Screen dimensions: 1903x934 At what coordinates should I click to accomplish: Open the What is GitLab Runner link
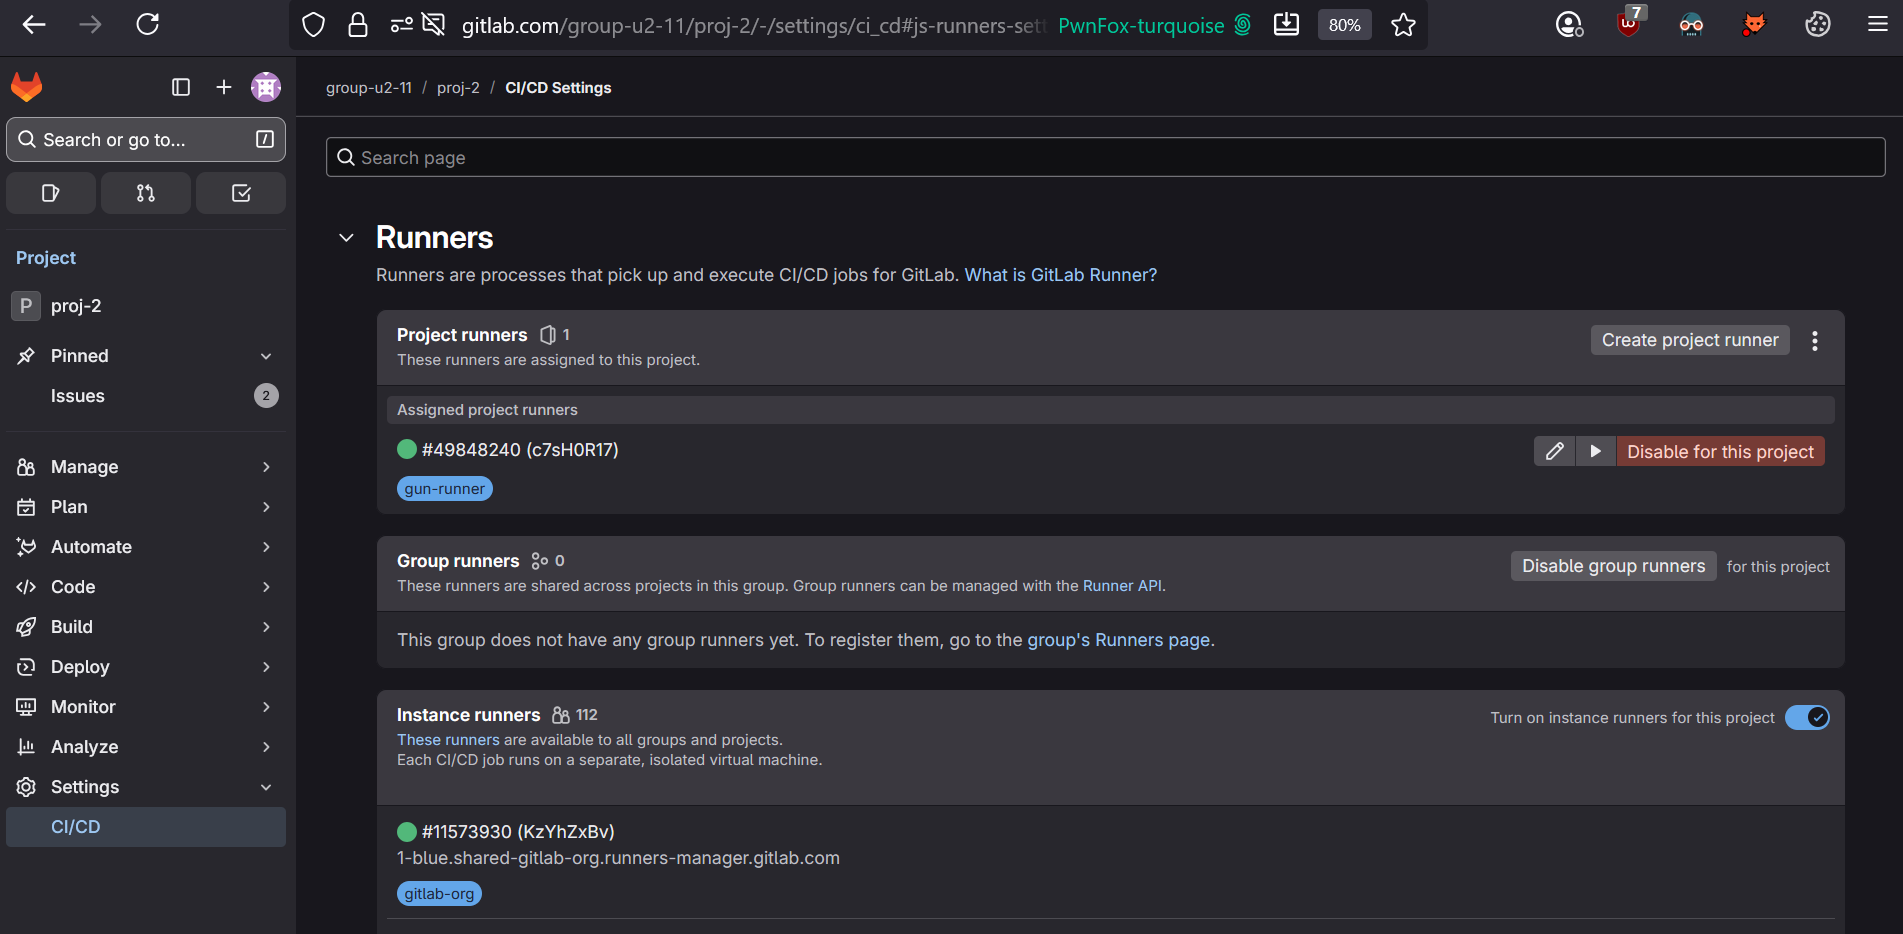pyautogui.click(x=1060, y=275)
